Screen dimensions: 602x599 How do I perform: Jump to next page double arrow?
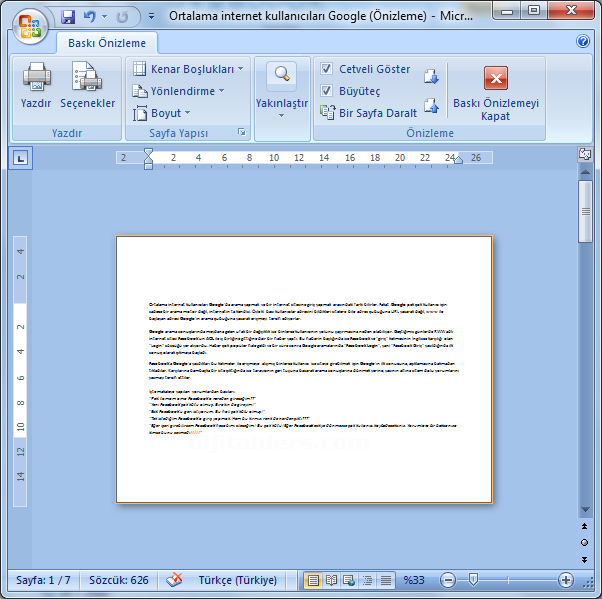[x=584, y=559]
